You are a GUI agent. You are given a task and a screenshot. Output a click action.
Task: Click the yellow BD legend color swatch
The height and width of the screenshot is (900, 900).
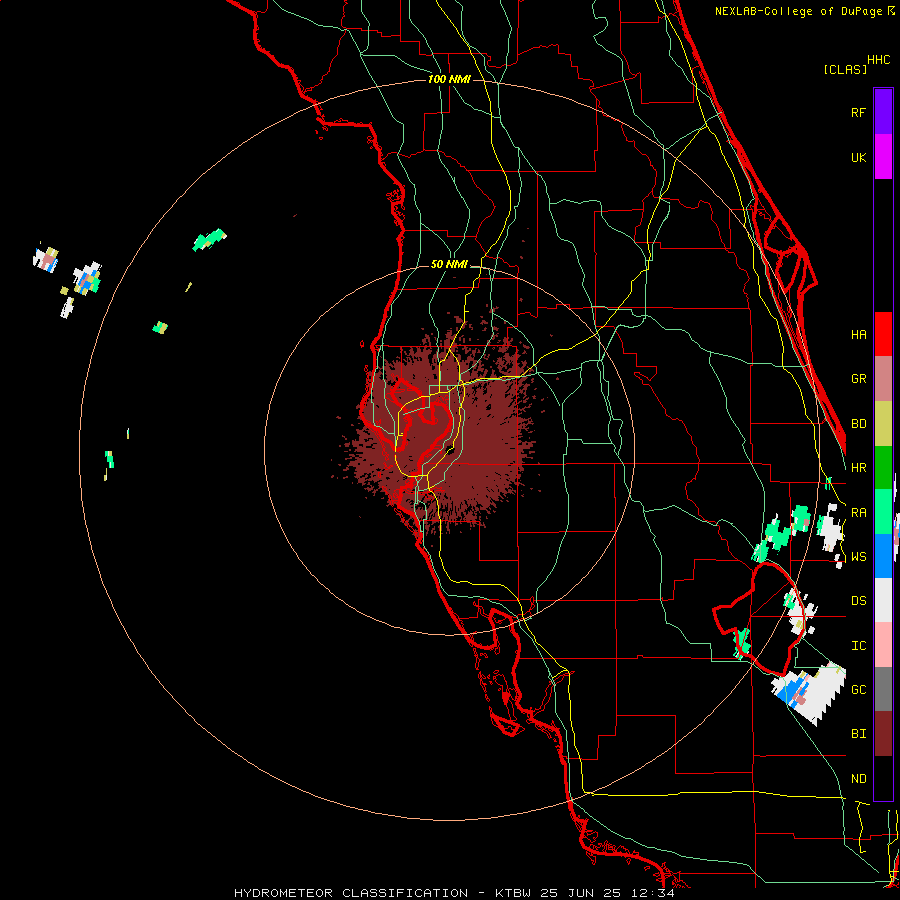pyautogui.click(x=883, y=424)
